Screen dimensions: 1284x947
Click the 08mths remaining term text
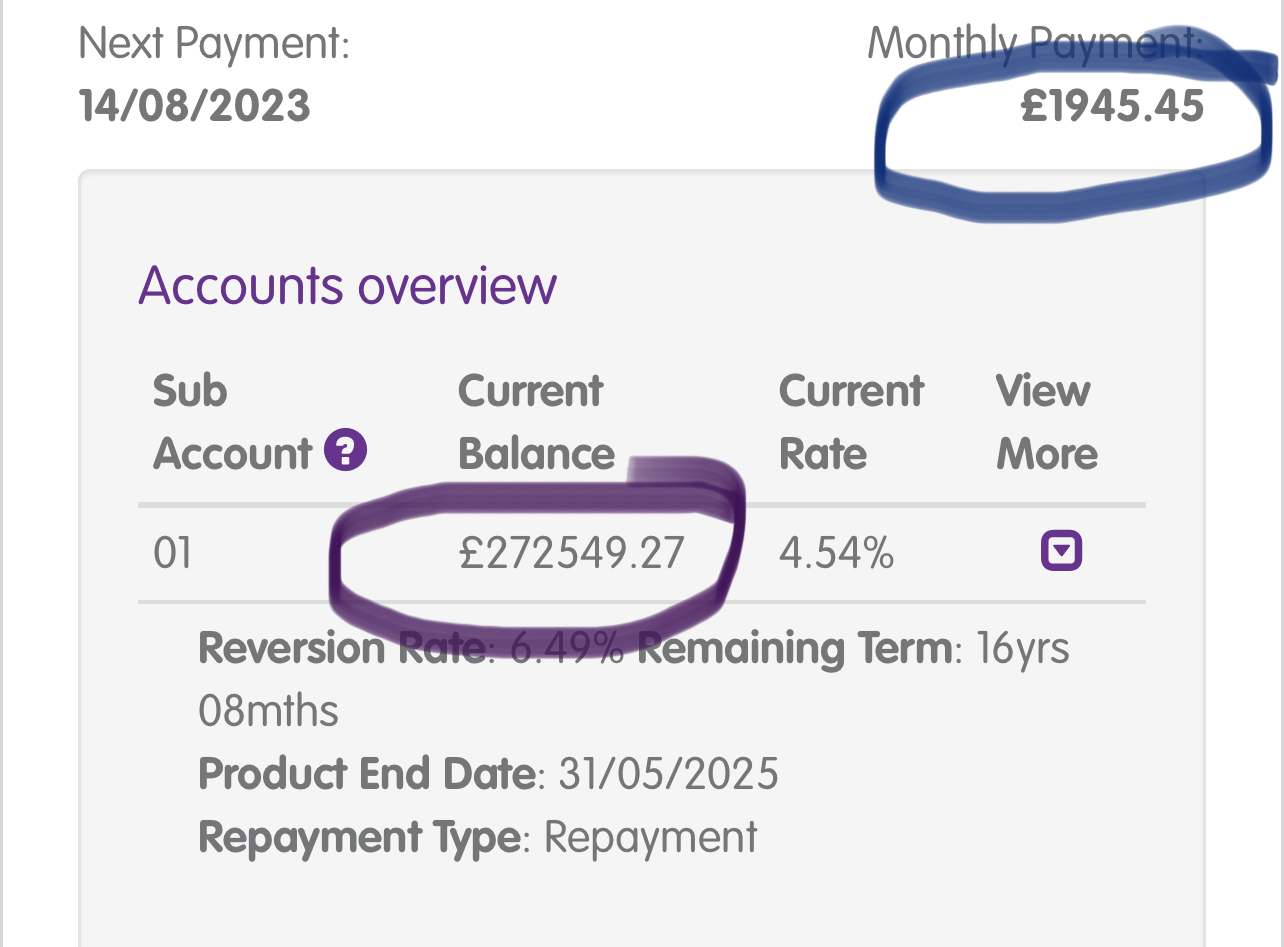(x=269, y=711)
